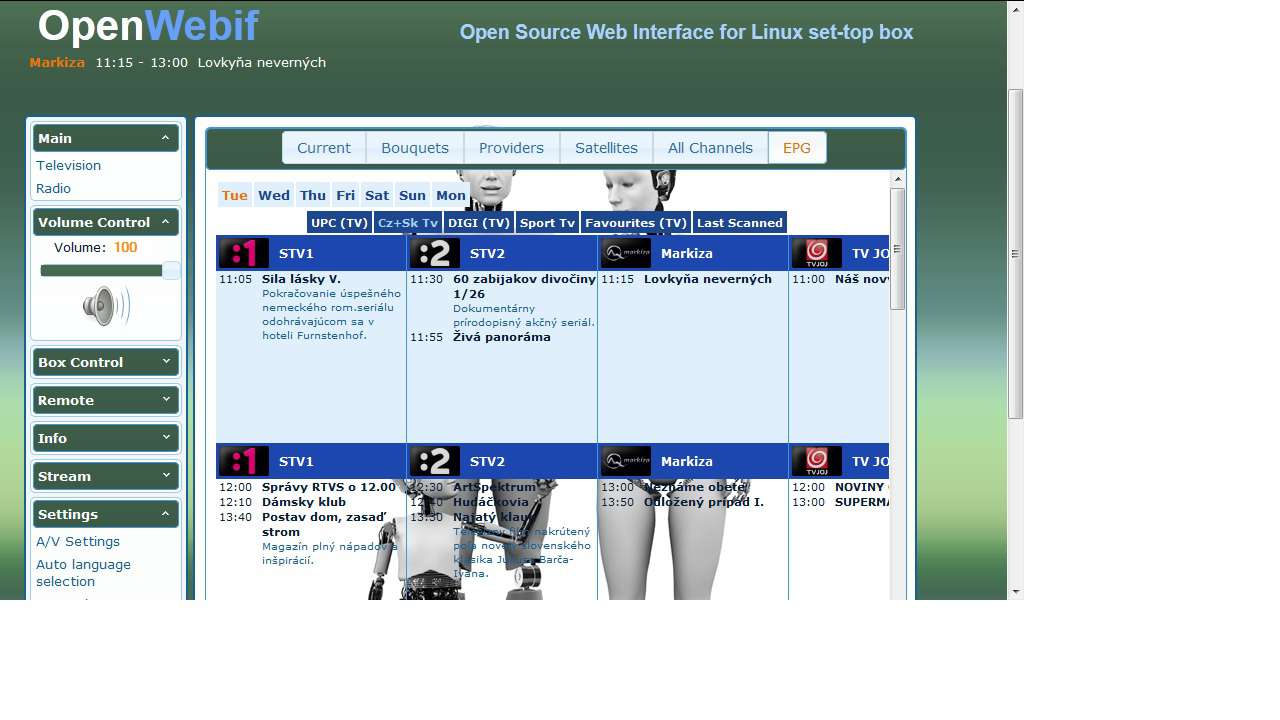1280x720 pixels.
Task: Click the volume value 100
Action: click(x=125, y=247)
